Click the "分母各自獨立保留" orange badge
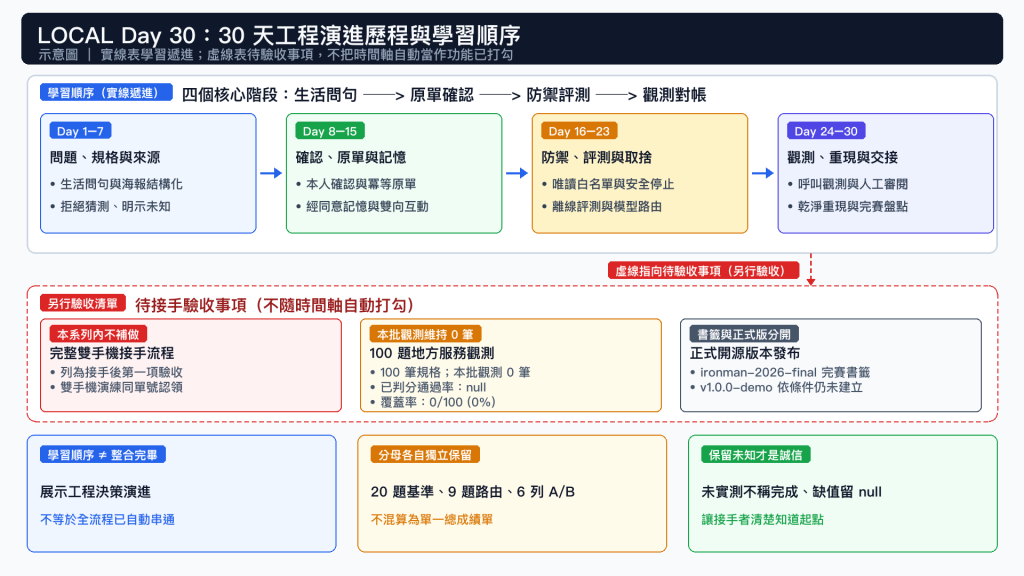Viewport: 1024px width, 576px height. point(425,455)
